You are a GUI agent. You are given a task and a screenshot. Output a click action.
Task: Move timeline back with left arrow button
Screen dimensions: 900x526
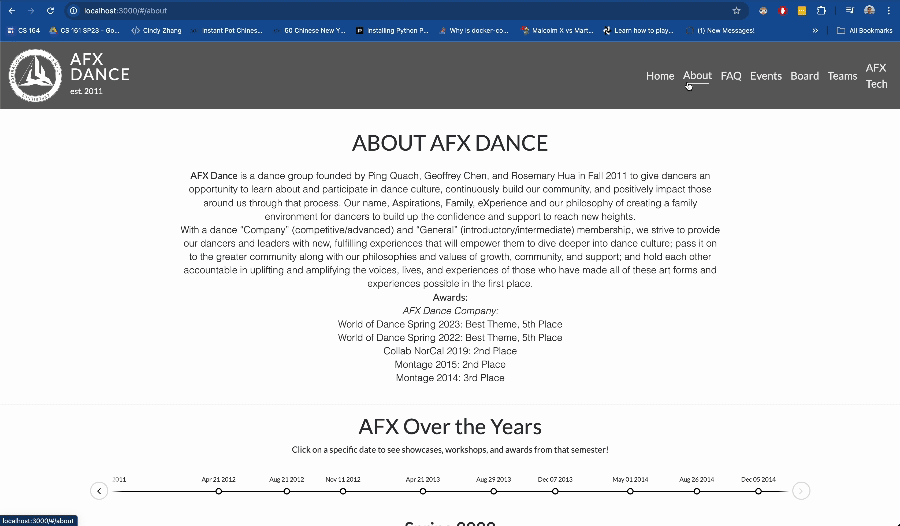coord(99,491)
